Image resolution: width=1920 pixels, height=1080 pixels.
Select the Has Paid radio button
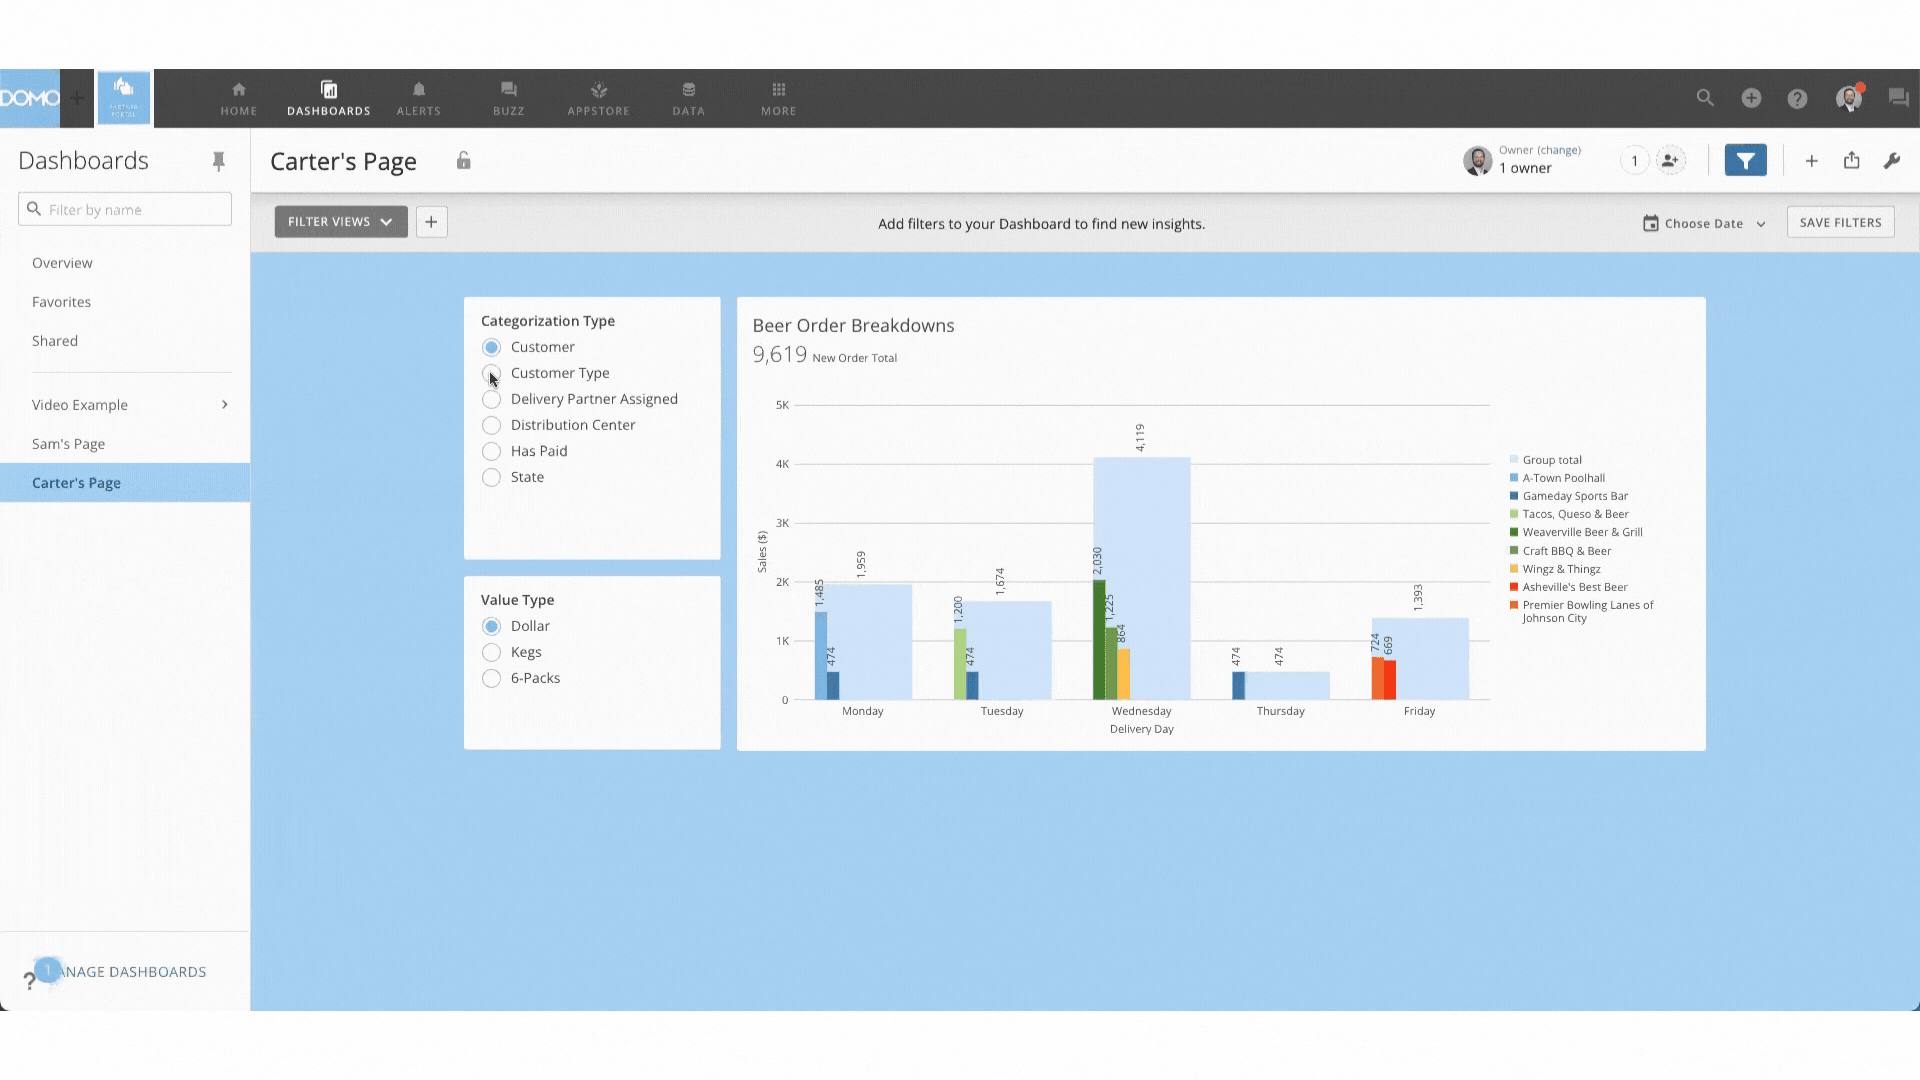click(x=491, y=451)
